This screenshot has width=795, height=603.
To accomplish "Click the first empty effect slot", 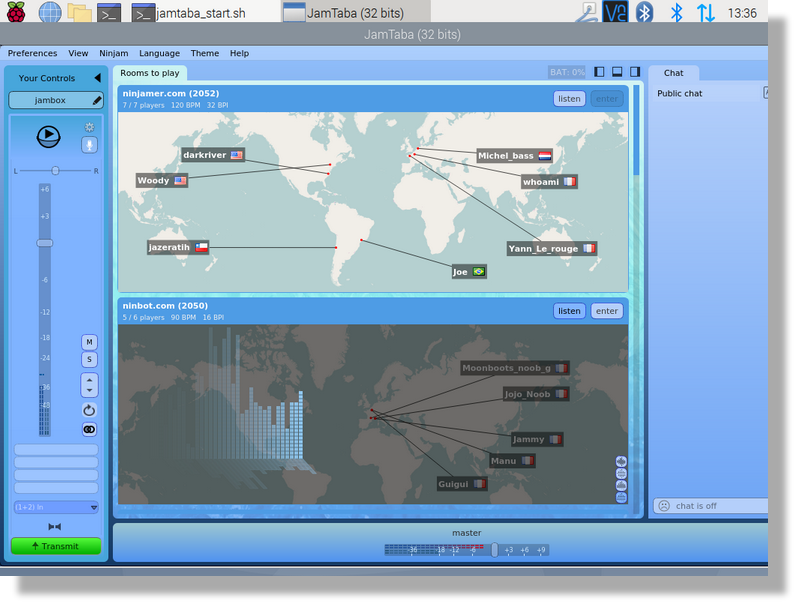I will tap(56, 449).
